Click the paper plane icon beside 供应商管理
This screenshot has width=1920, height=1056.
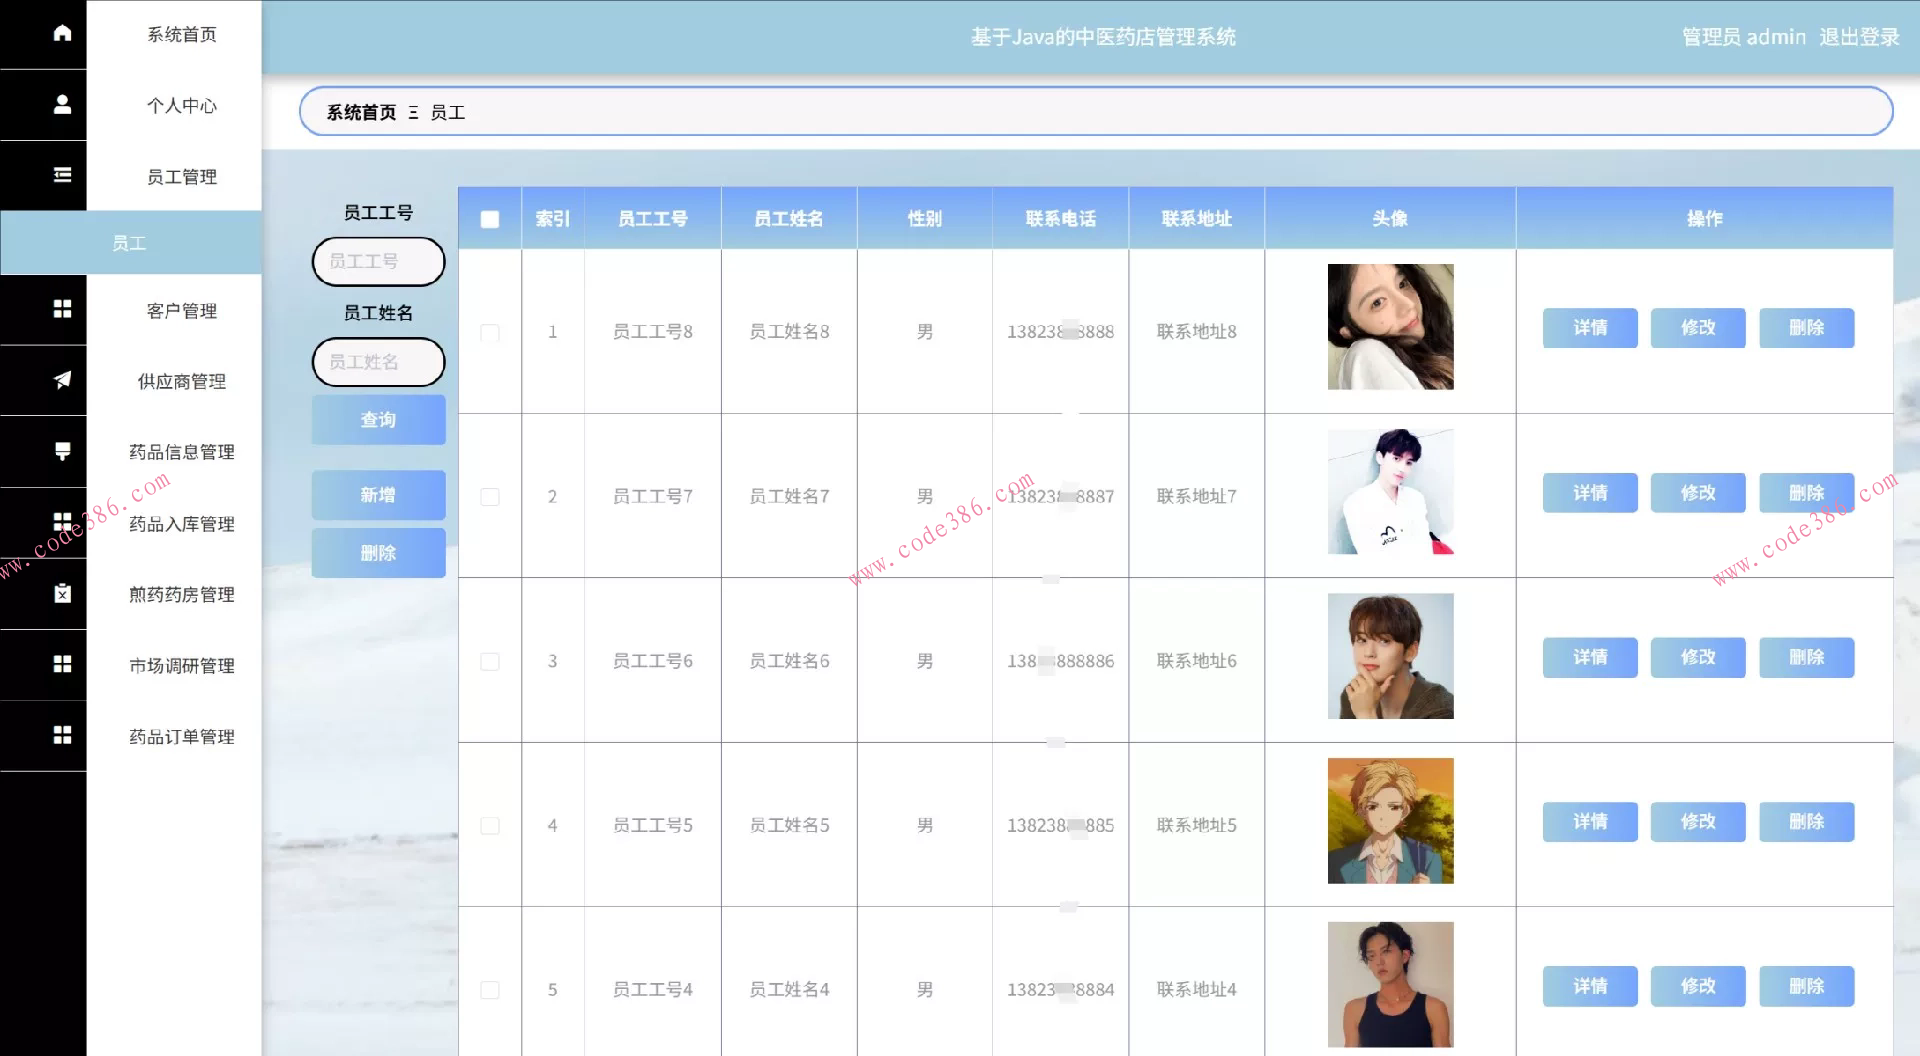click(62, 380)
